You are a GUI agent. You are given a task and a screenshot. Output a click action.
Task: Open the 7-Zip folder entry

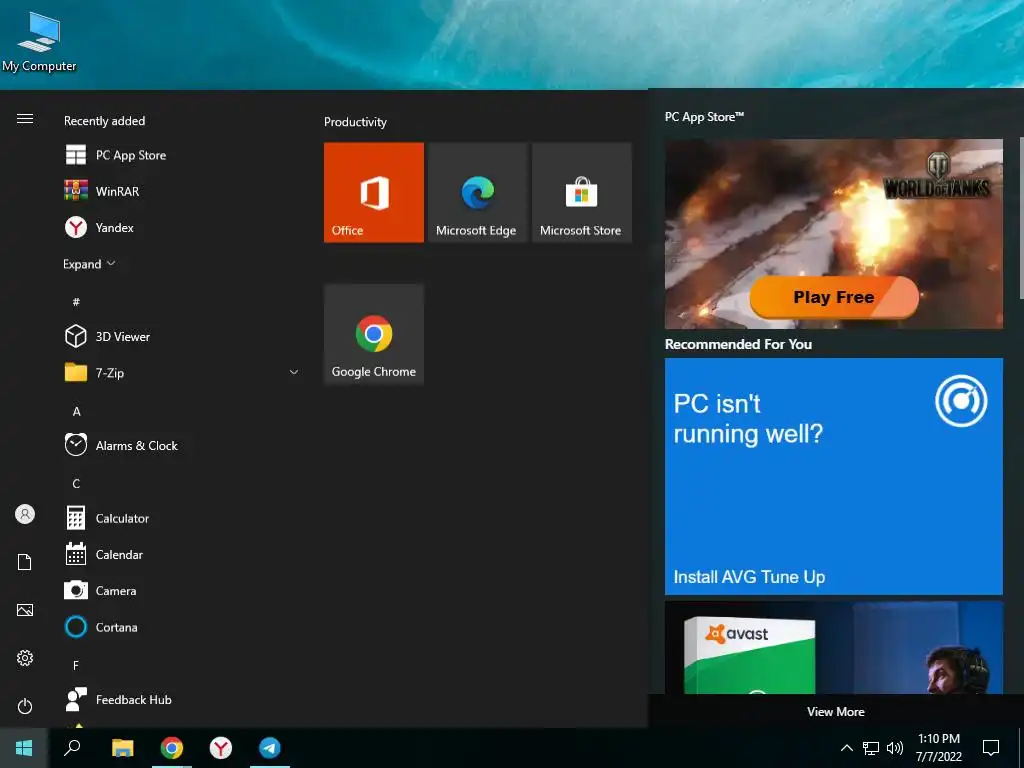182,373
